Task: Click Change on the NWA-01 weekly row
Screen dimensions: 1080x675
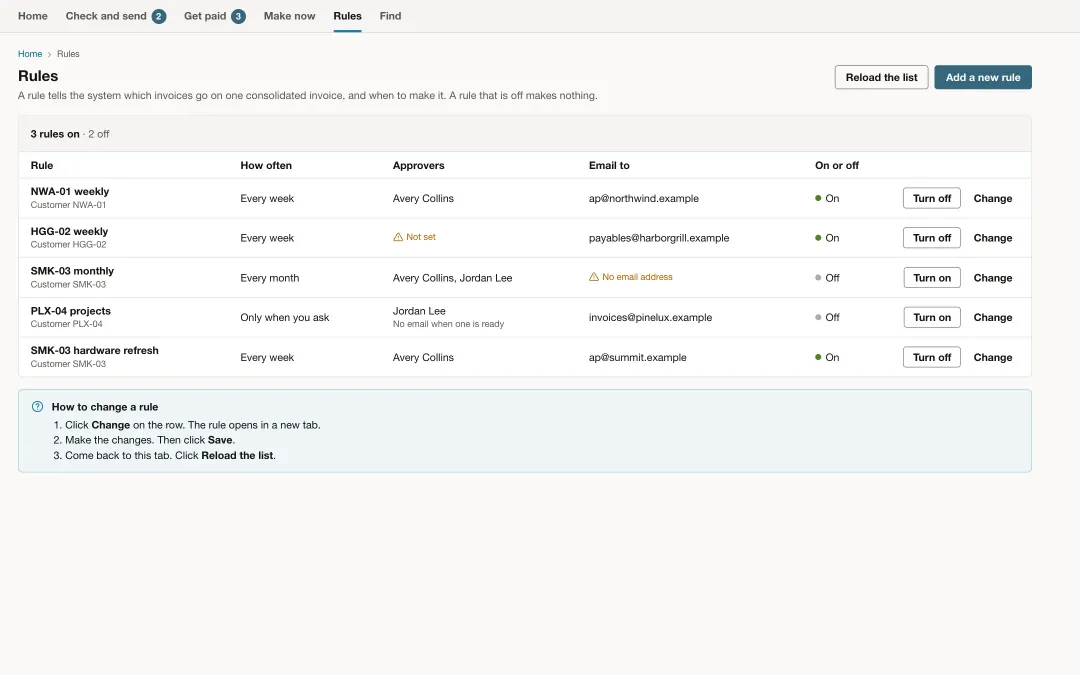Action: click(992, 198)
